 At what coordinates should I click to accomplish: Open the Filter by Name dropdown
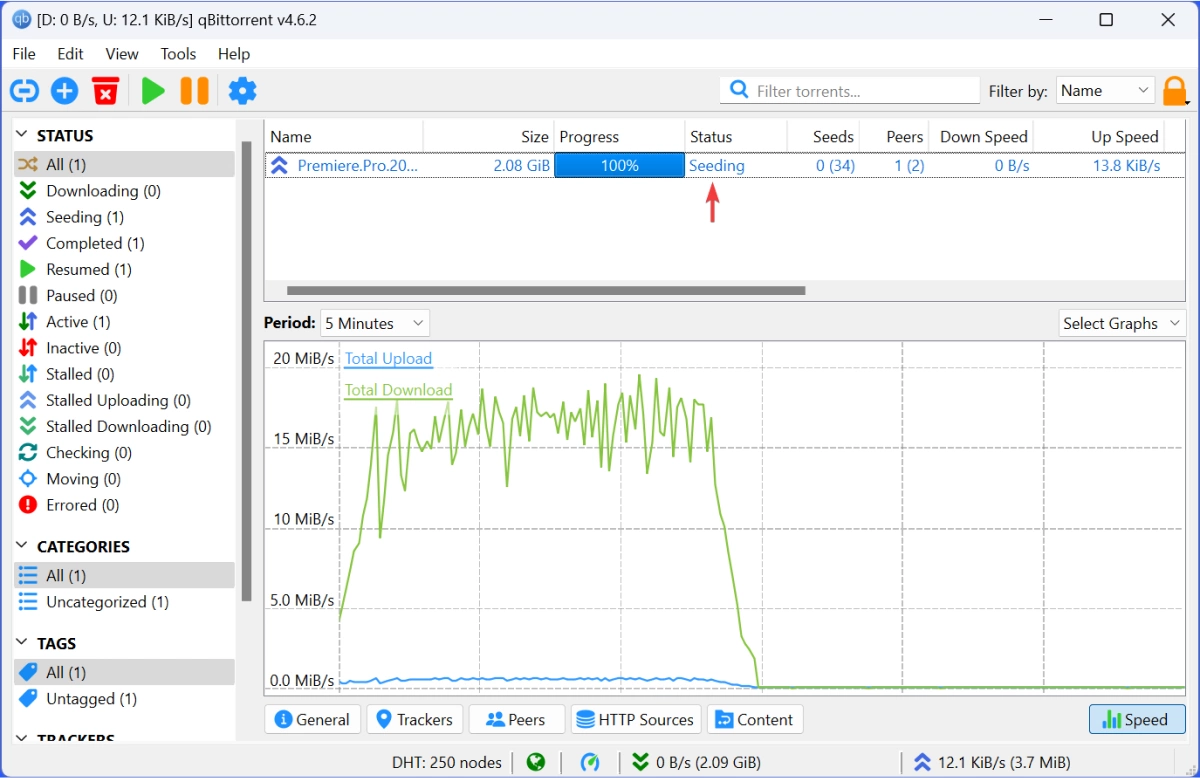[x=1105, y=90]
